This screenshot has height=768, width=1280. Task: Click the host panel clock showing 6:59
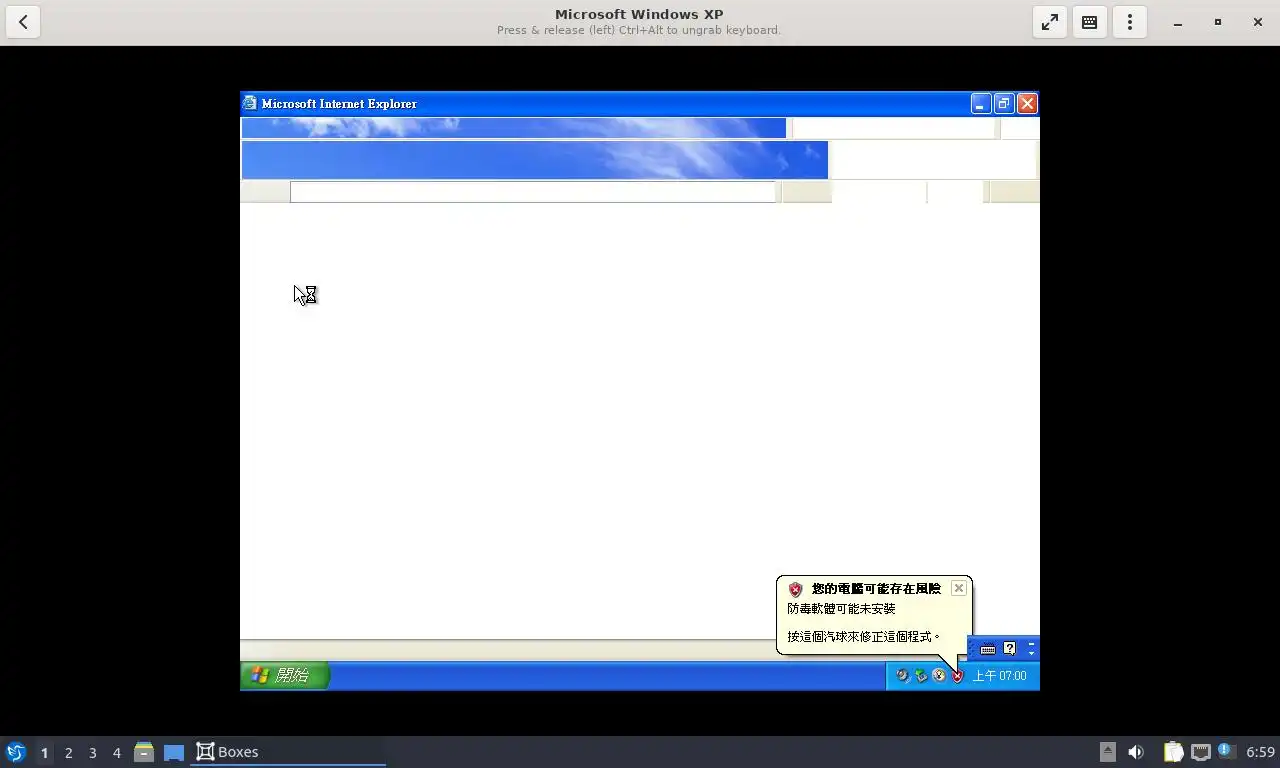1260,752
